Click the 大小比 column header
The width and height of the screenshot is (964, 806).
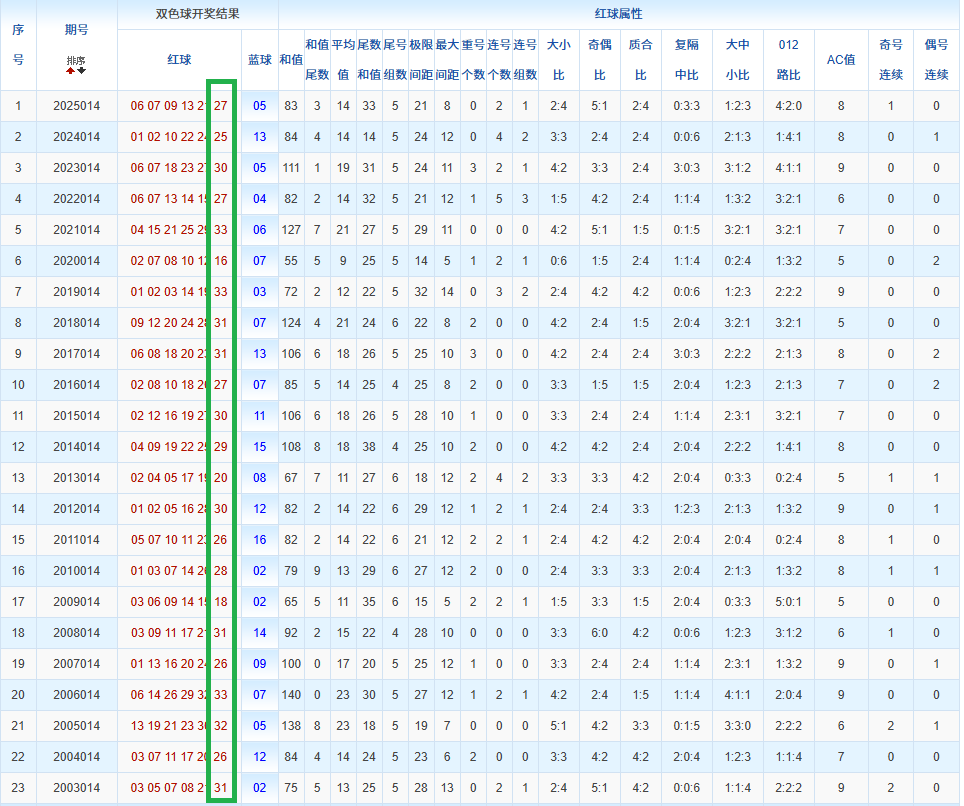coord(558,60)
